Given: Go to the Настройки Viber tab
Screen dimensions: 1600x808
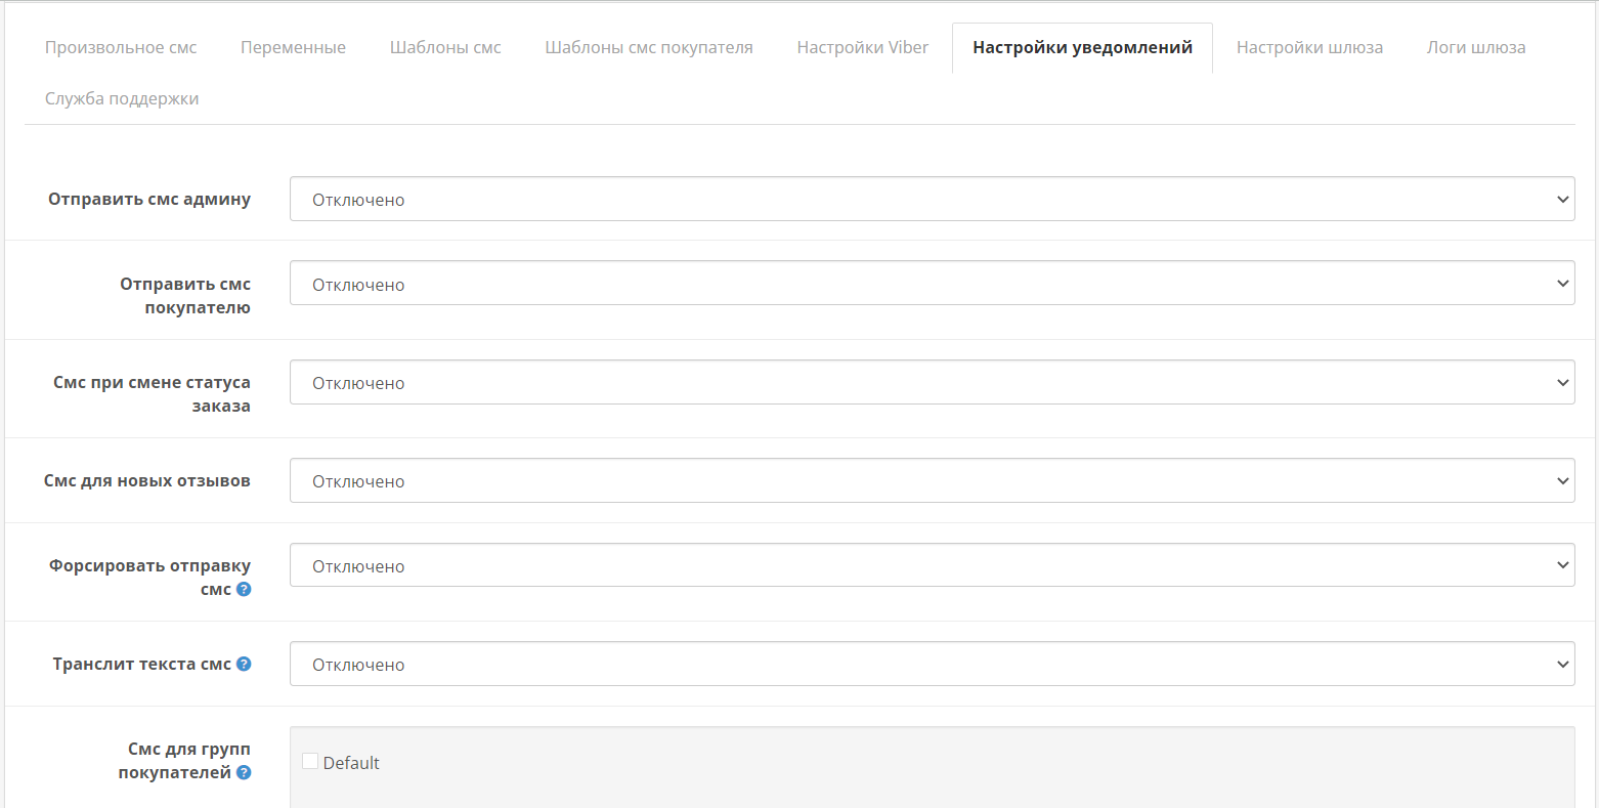Looking at the screenshot, I should click(863, 47).
